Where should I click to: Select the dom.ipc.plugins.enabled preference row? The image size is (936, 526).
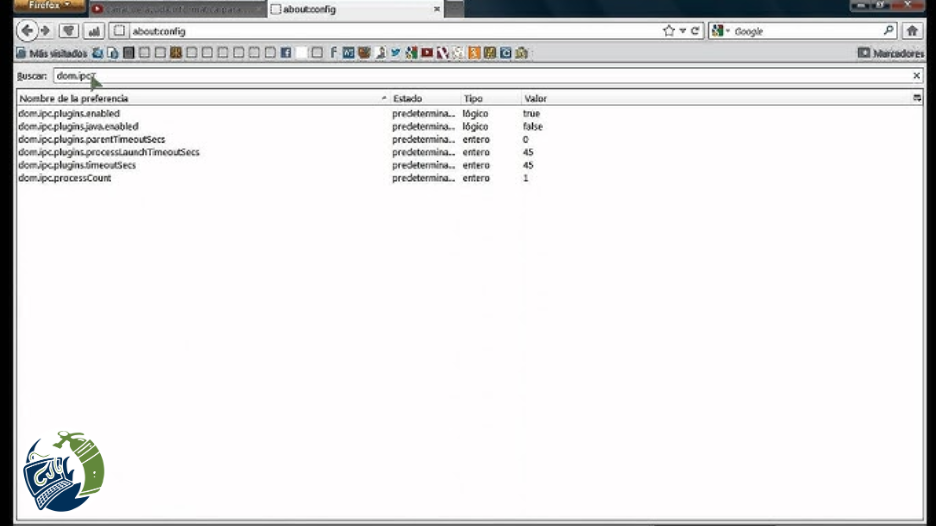click(469, 113)
